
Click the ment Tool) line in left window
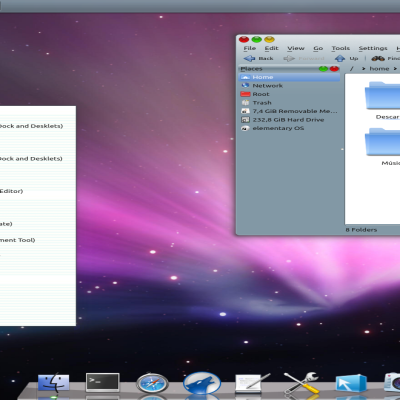17,240
